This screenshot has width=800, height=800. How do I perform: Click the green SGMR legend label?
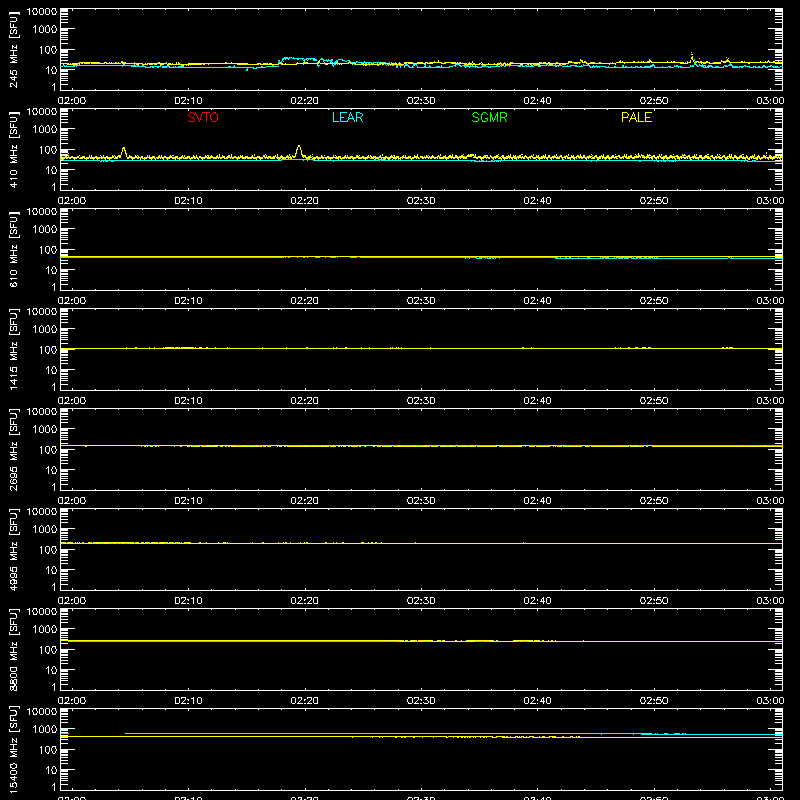[x=489, y=117]
